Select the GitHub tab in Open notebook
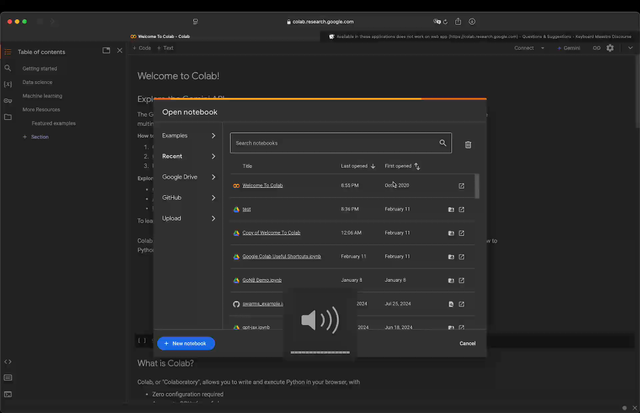 [x=189, y=198]
